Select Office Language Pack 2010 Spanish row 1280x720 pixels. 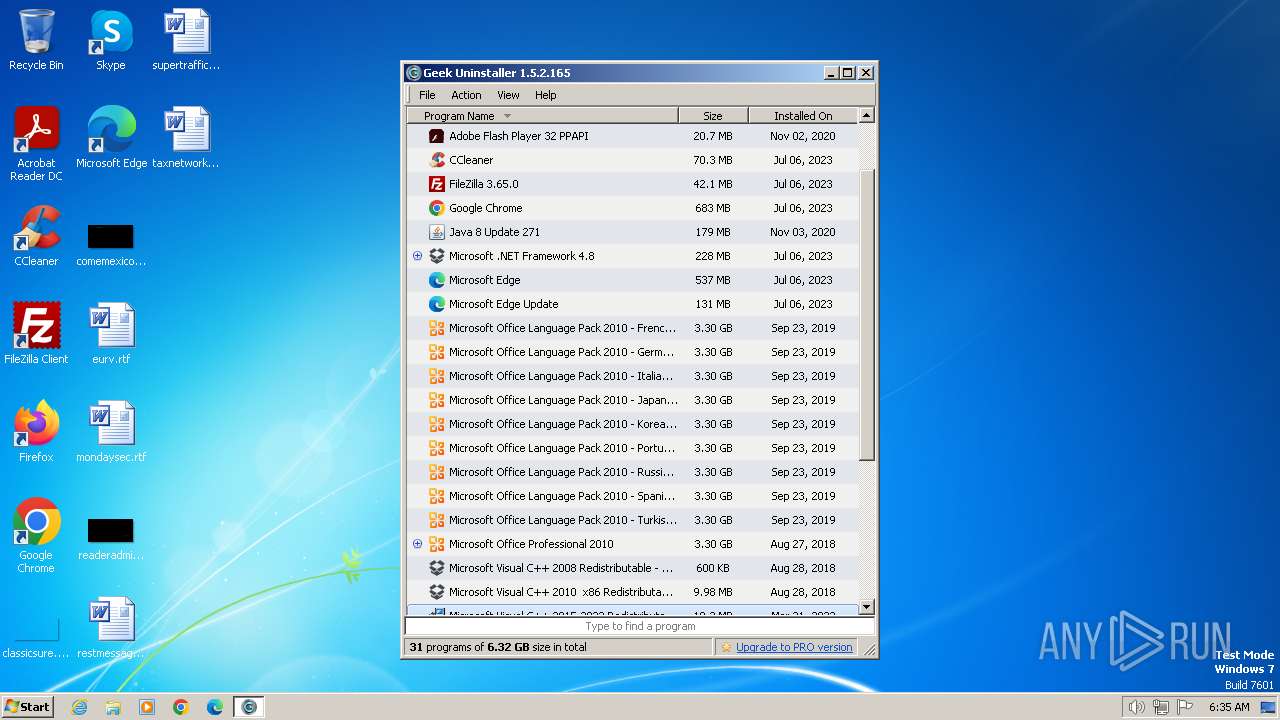[632, 496]
